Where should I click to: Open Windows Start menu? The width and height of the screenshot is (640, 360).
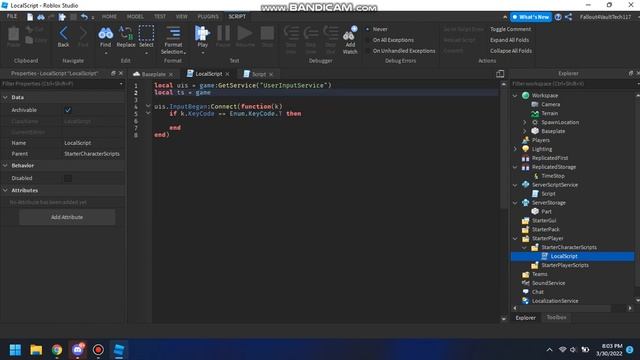pyautogui.click(x=15, y=350)
